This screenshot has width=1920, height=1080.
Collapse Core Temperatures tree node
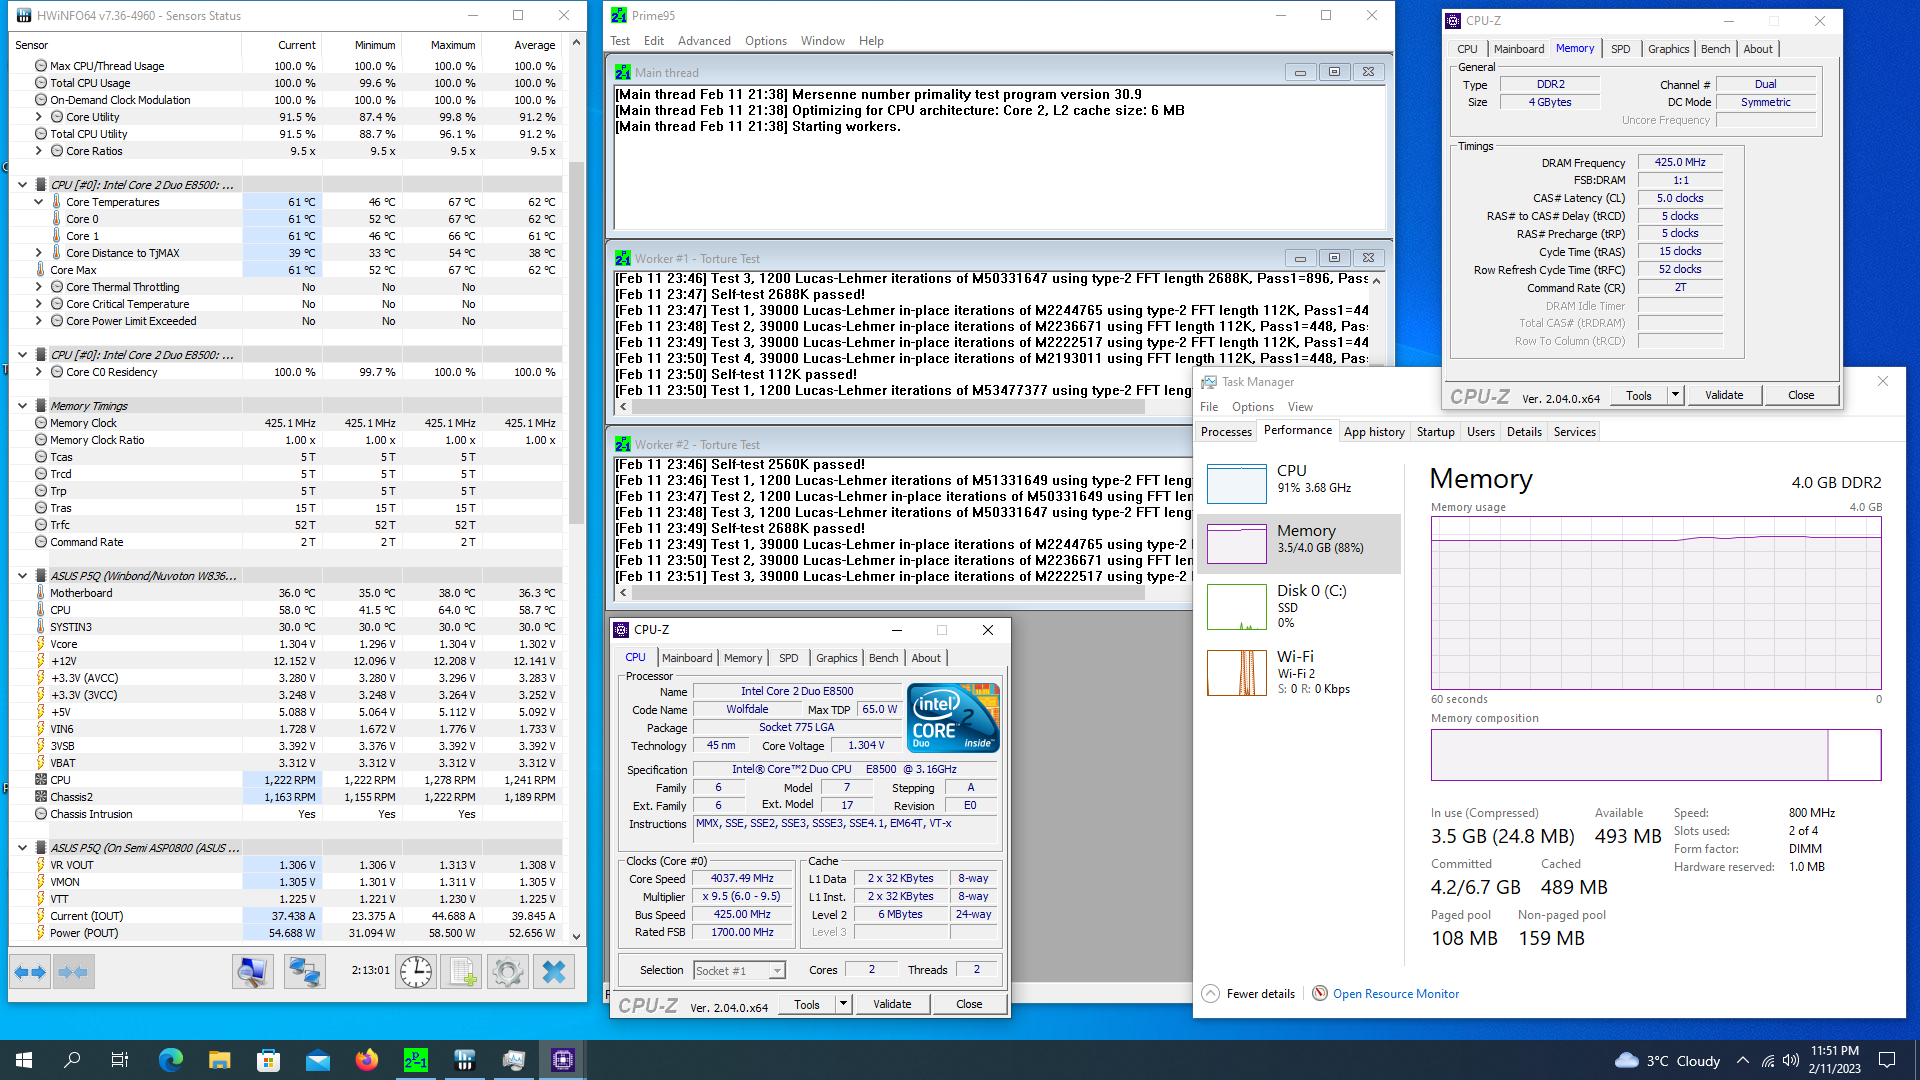(x=38, y=202)
